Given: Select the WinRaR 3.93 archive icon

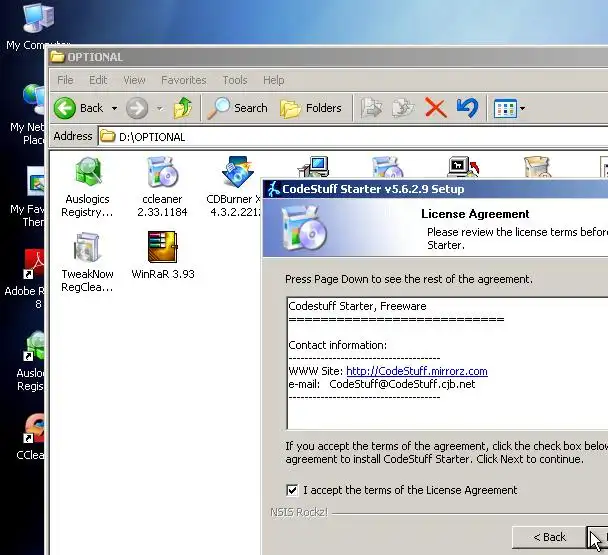Looking at the screenshot, I should 162,247.
